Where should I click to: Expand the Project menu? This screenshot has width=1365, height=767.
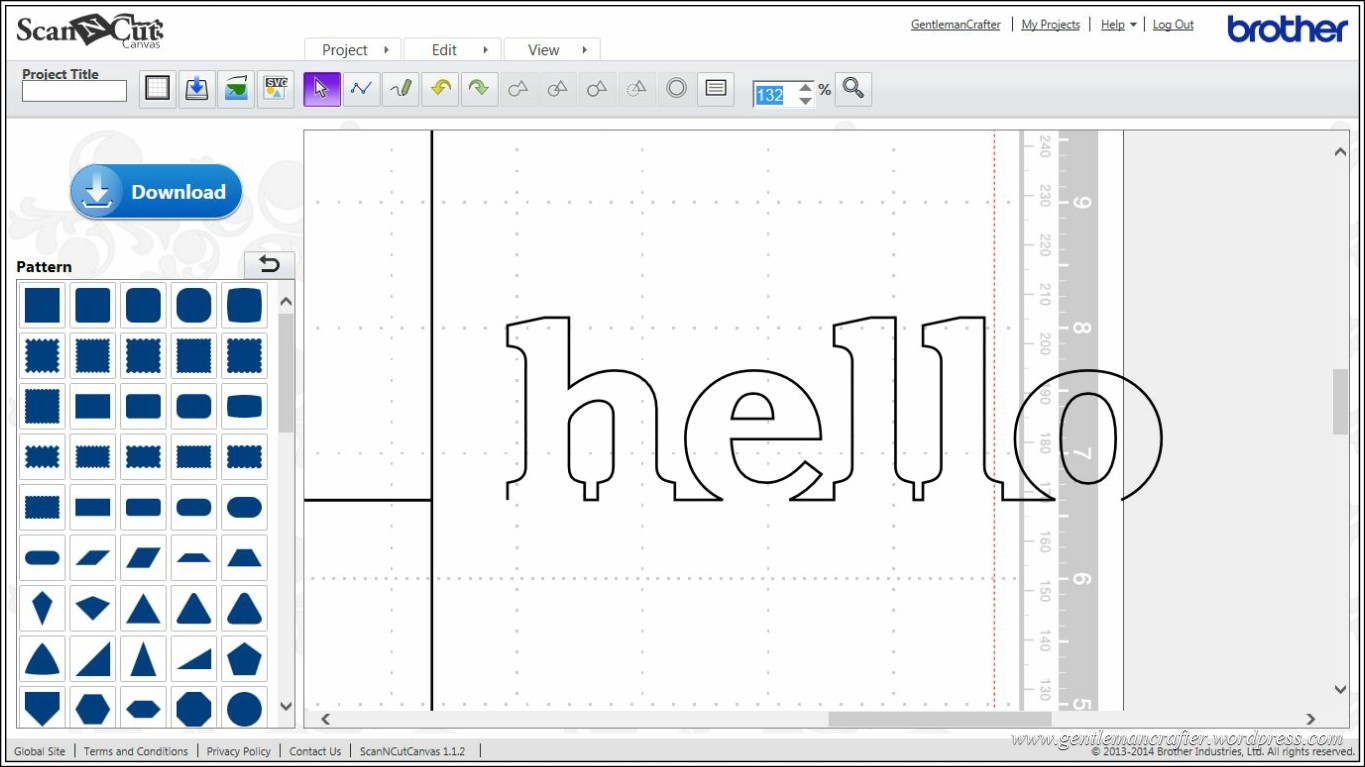point(353,50)
